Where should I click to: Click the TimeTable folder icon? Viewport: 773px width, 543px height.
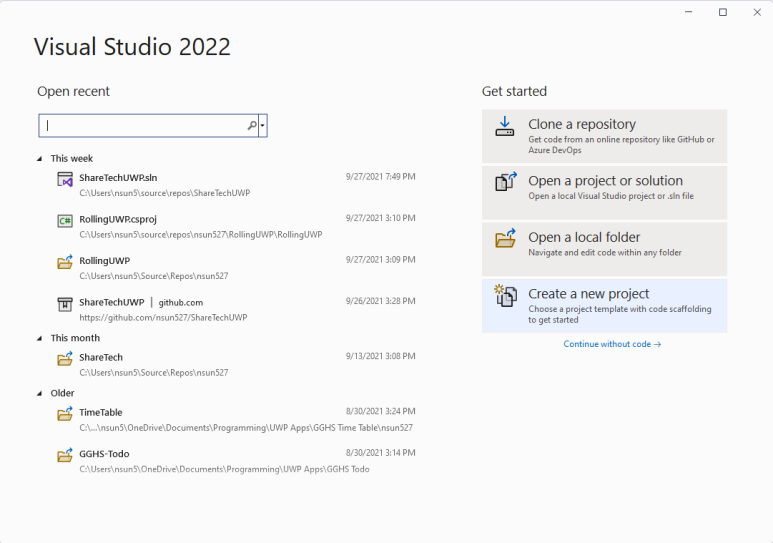[x=65, y=414]
